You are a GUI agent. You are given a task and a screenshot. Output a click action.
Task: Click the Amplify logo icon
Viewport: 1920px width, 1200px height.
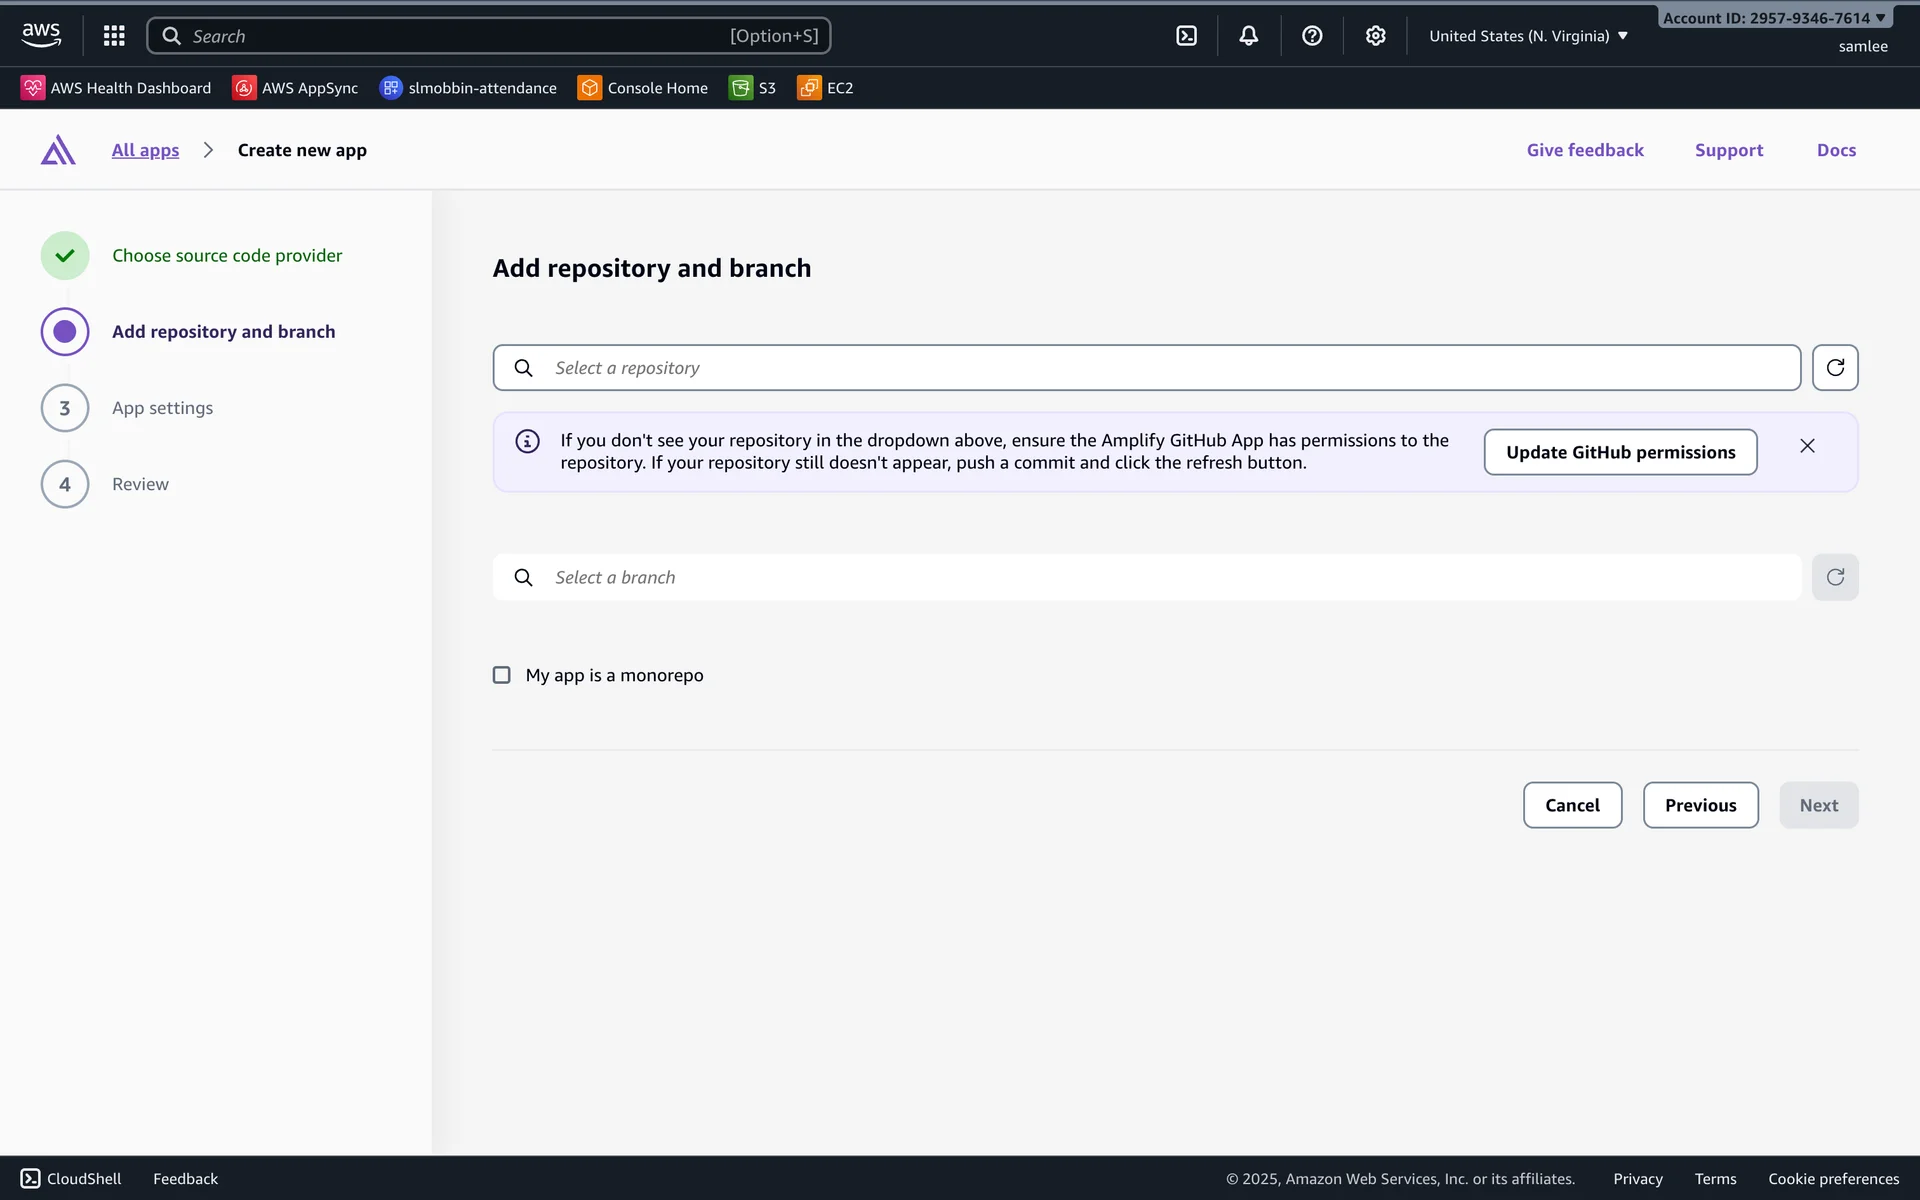coord(58,150)
